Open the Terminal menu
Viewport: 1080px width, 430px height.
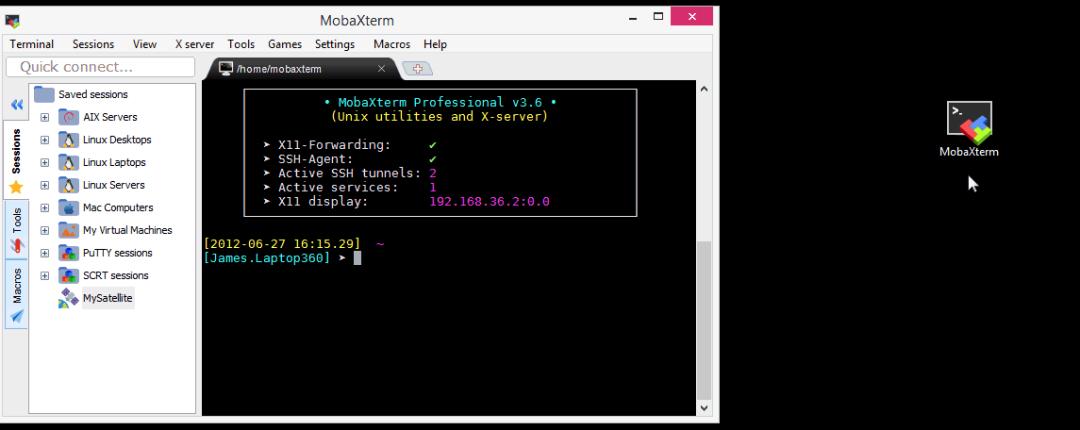click(x=32, y=44)
